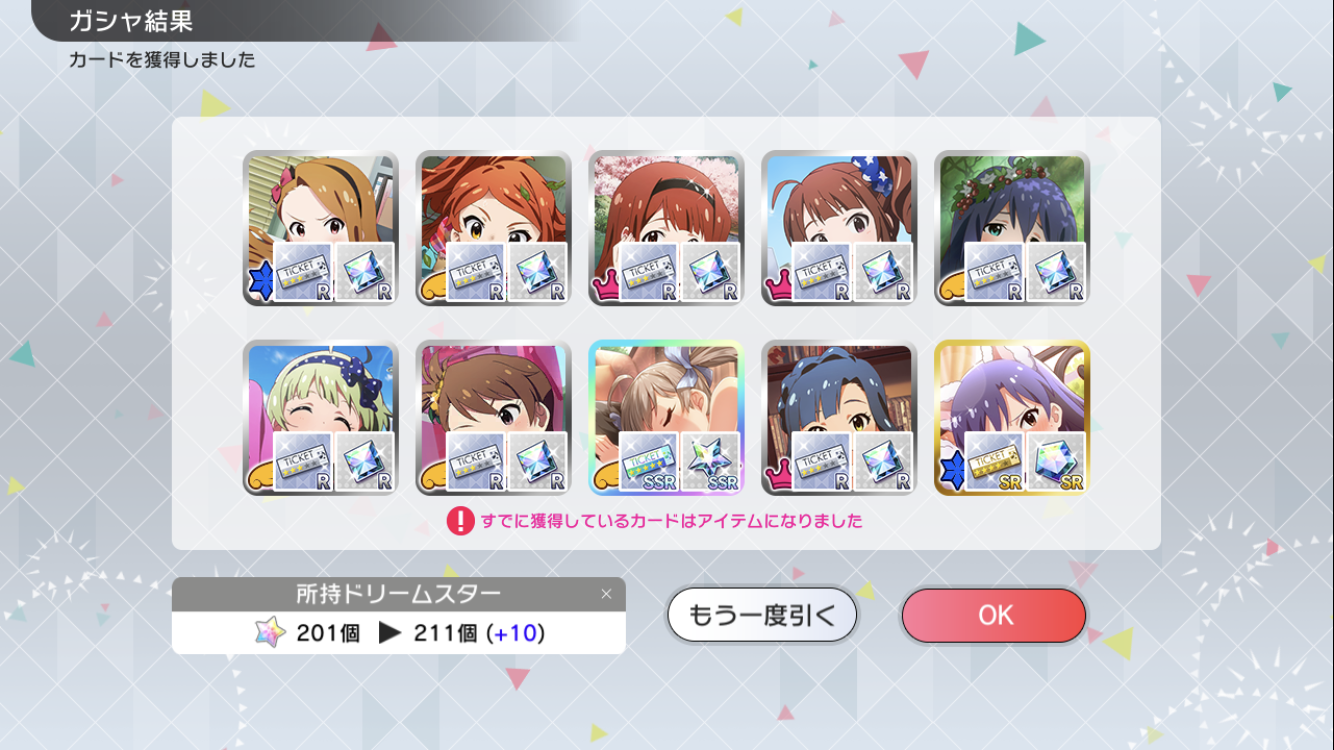Tap the SR gold ticket icon
This screenshot has height=750, width=1334.
click(x=996, y=461)
